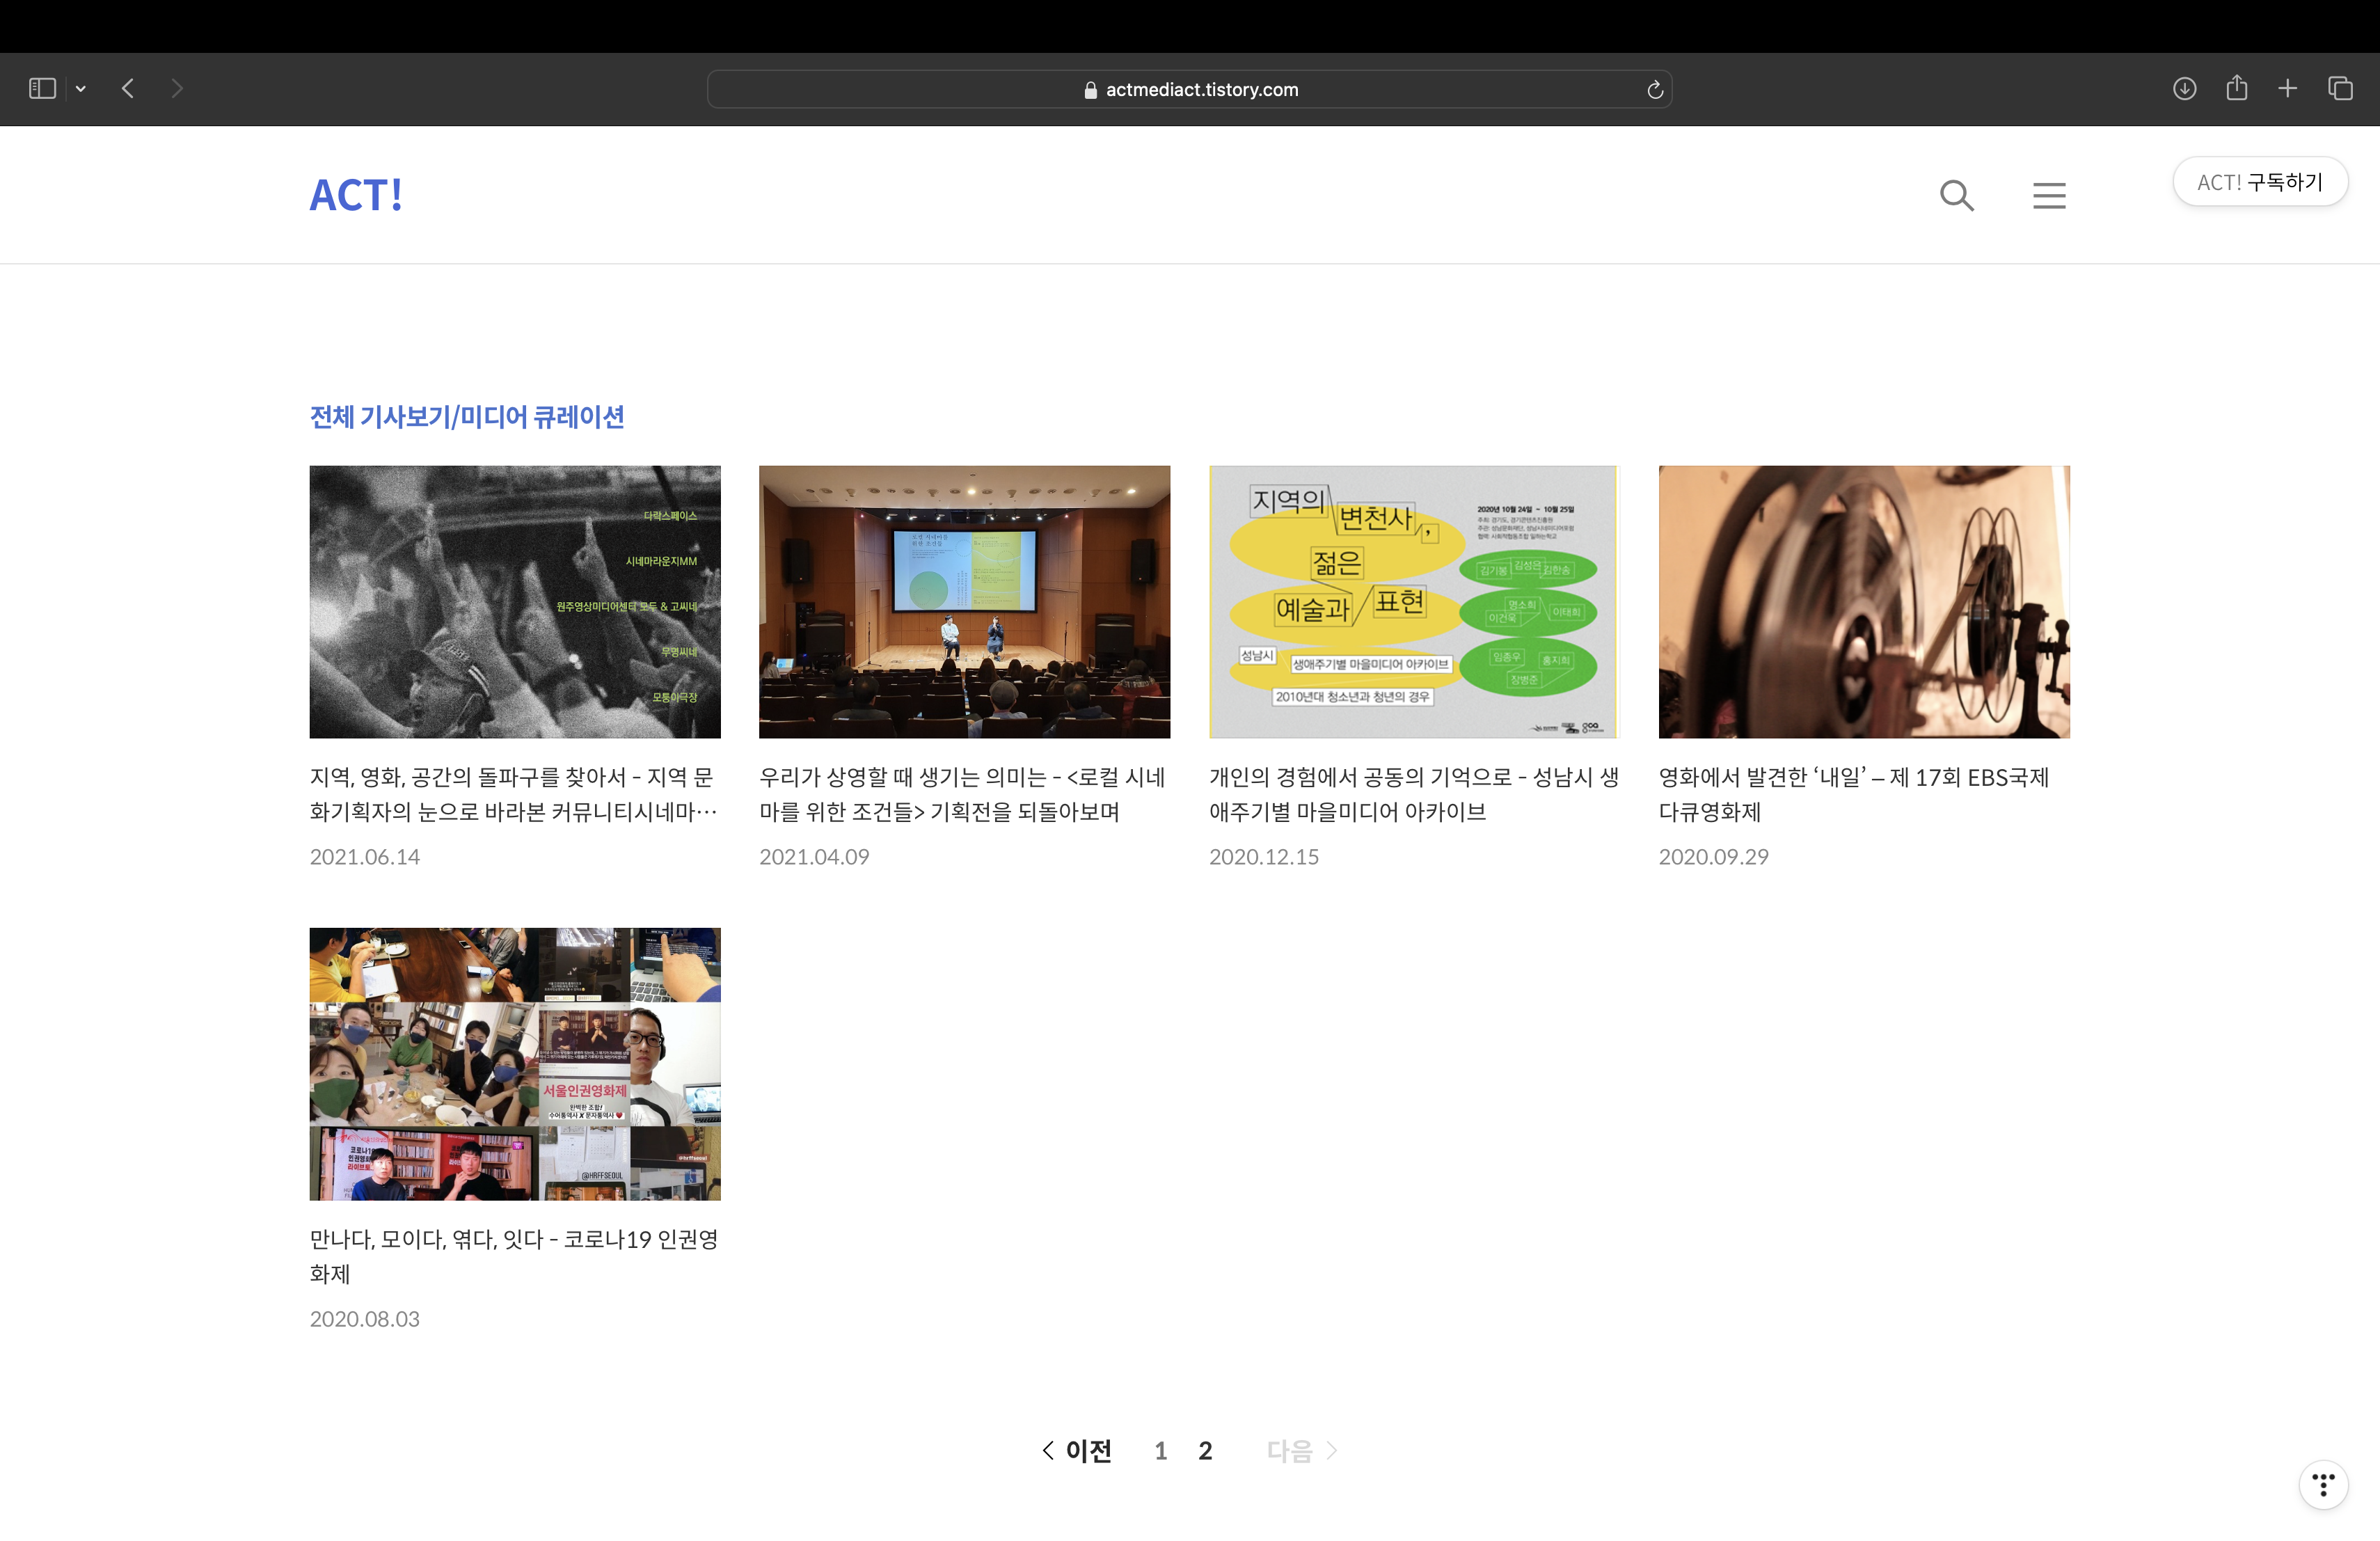Screen dimensions: 2380x1541
Task: Go back with browser back arrow
Action: point(128,89)
